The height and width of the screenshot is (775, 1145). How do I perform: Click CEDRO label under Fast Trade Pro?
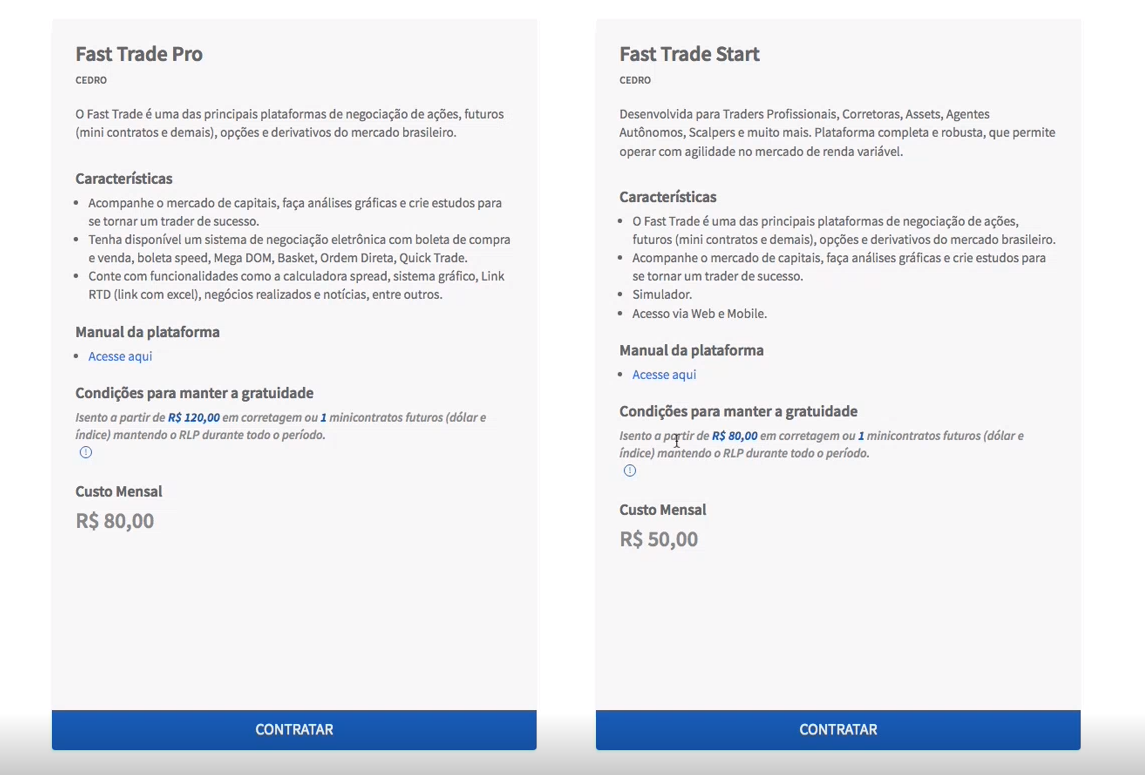[x=91, y=80]
